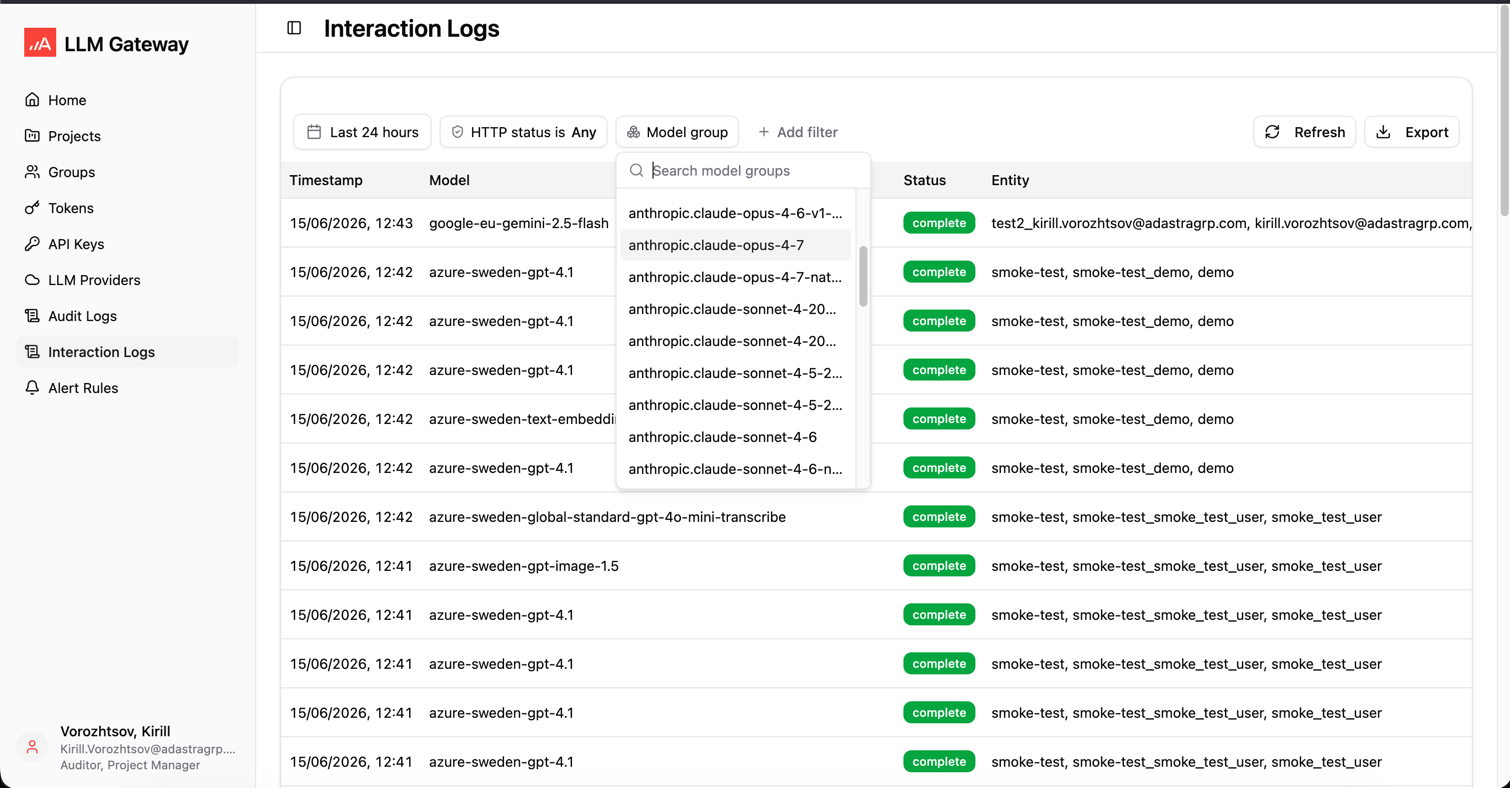Select anthropic.claude-sonnet-4-6 option
Viewport: 1510px width, 788px height.
[x=736, y=437]
